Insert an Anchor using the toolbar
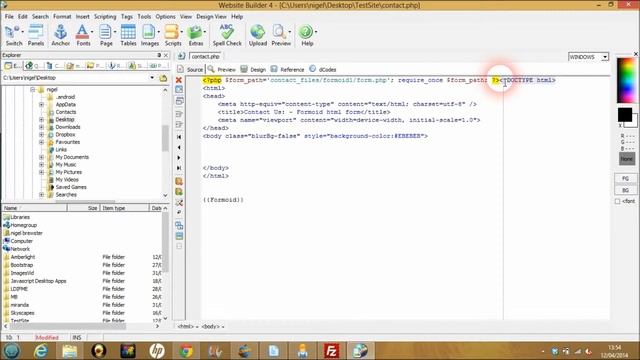640x360 pixels. (x=60, y=35)
